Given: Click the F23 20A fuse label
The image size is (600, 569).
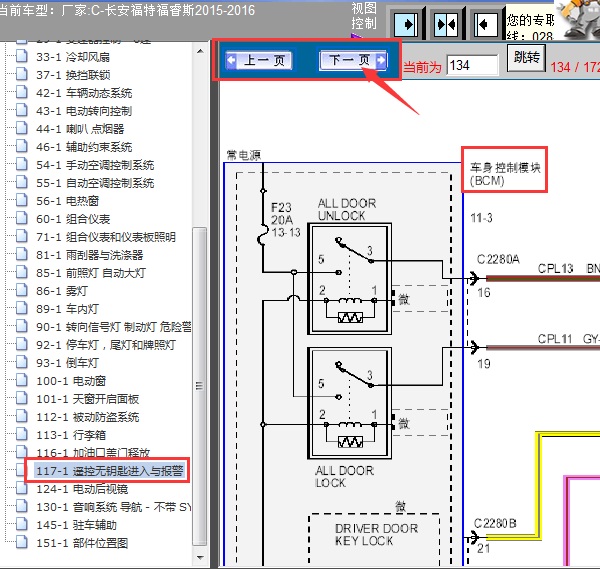Looking at the screenshot, I should [282, 214].
